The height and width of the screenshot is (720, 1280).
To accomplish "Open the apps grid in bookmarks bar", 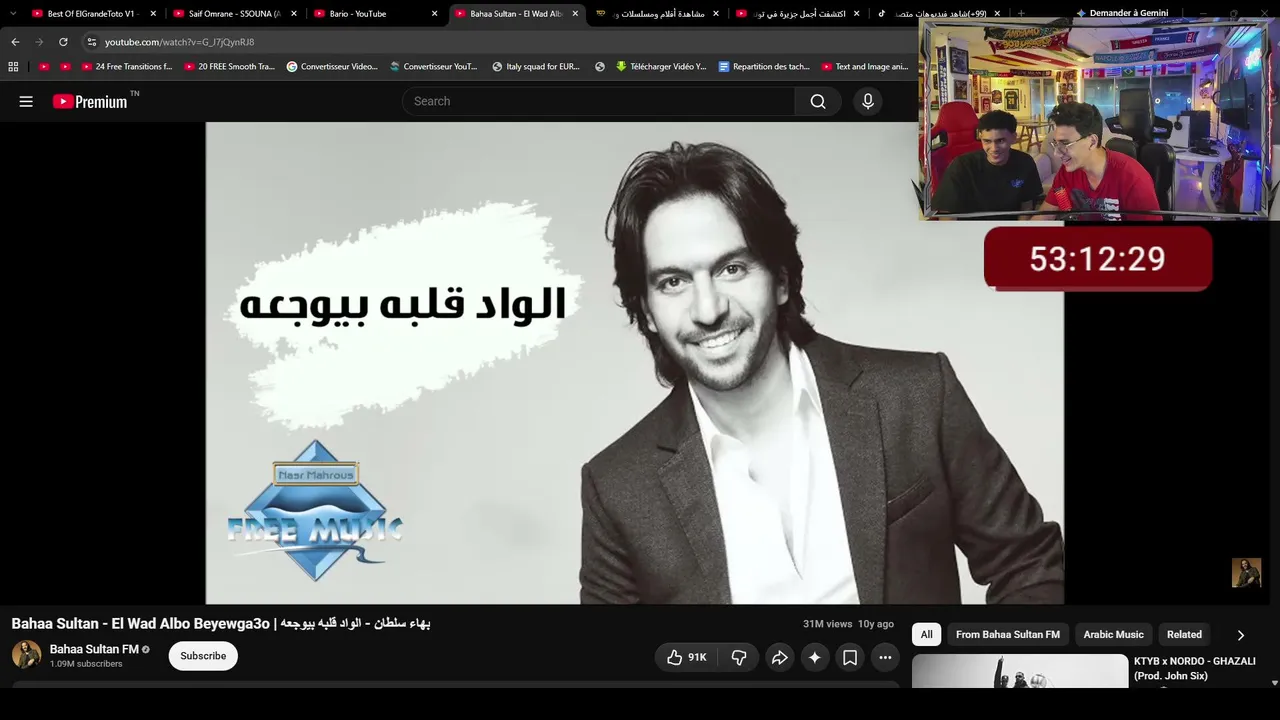I will (13, 67).
